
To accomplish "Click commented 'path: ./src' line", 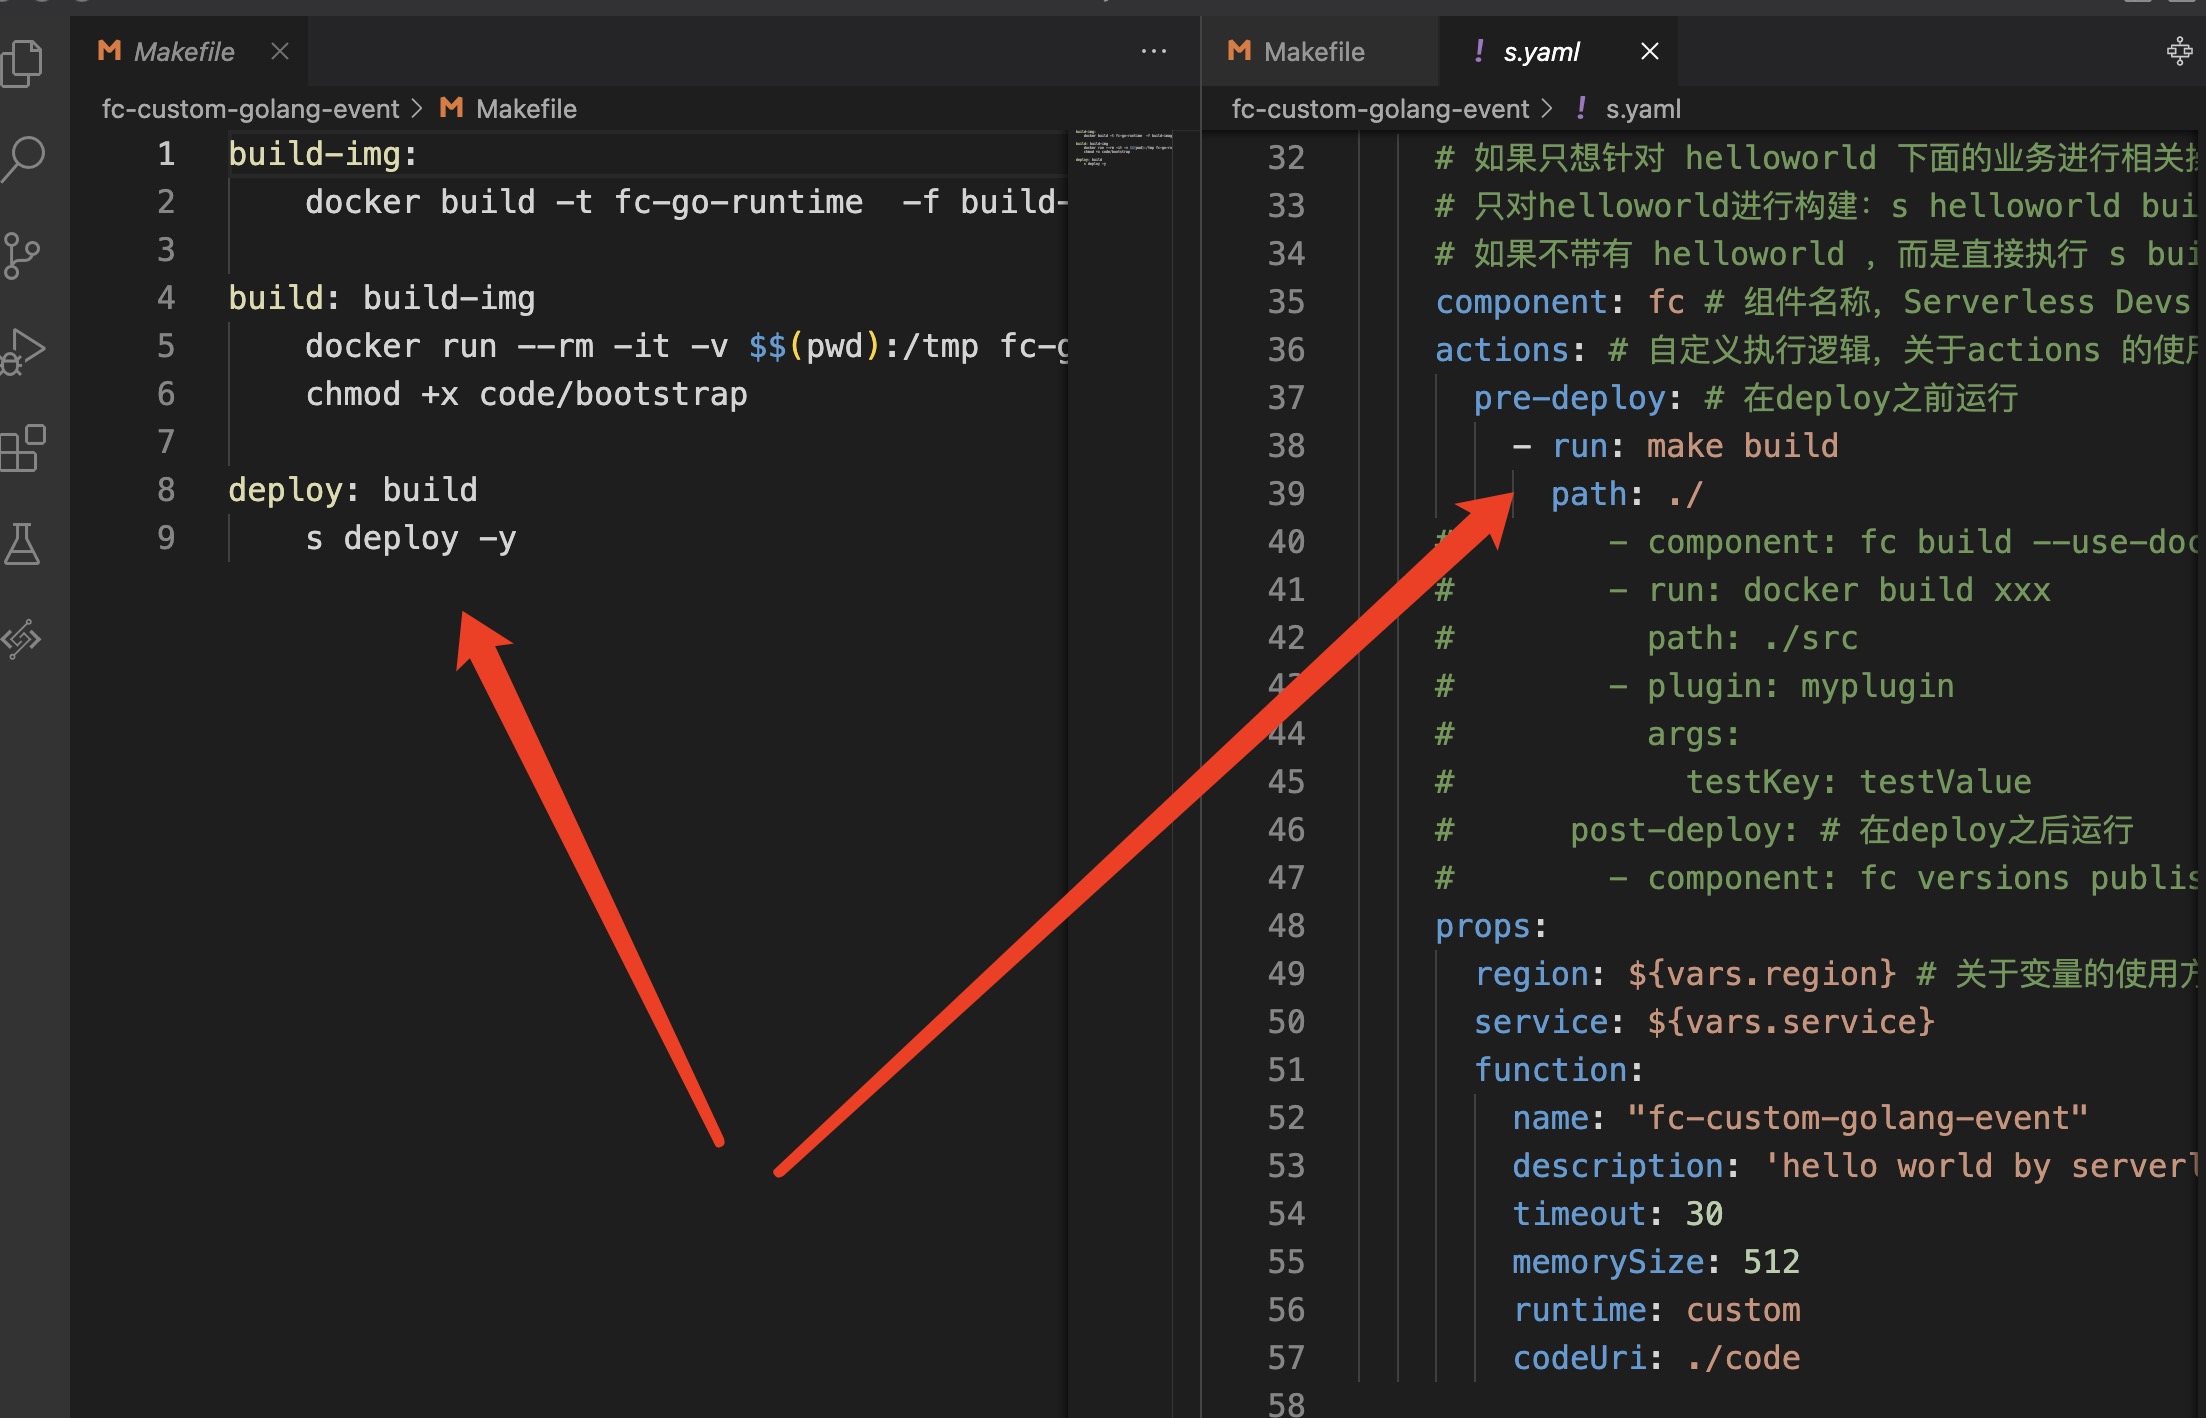I will 1752,638.
